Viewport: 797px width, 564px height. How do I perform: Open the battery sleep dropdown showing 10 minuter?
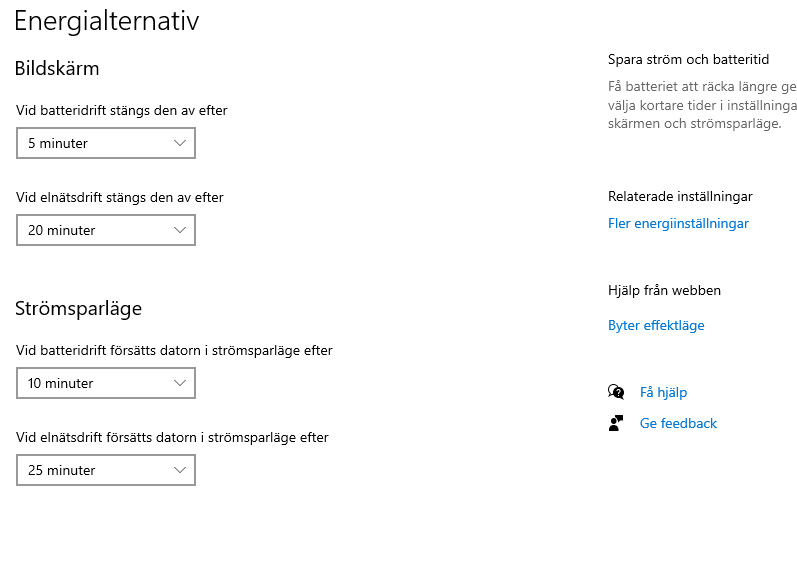(x=106, y=383)
